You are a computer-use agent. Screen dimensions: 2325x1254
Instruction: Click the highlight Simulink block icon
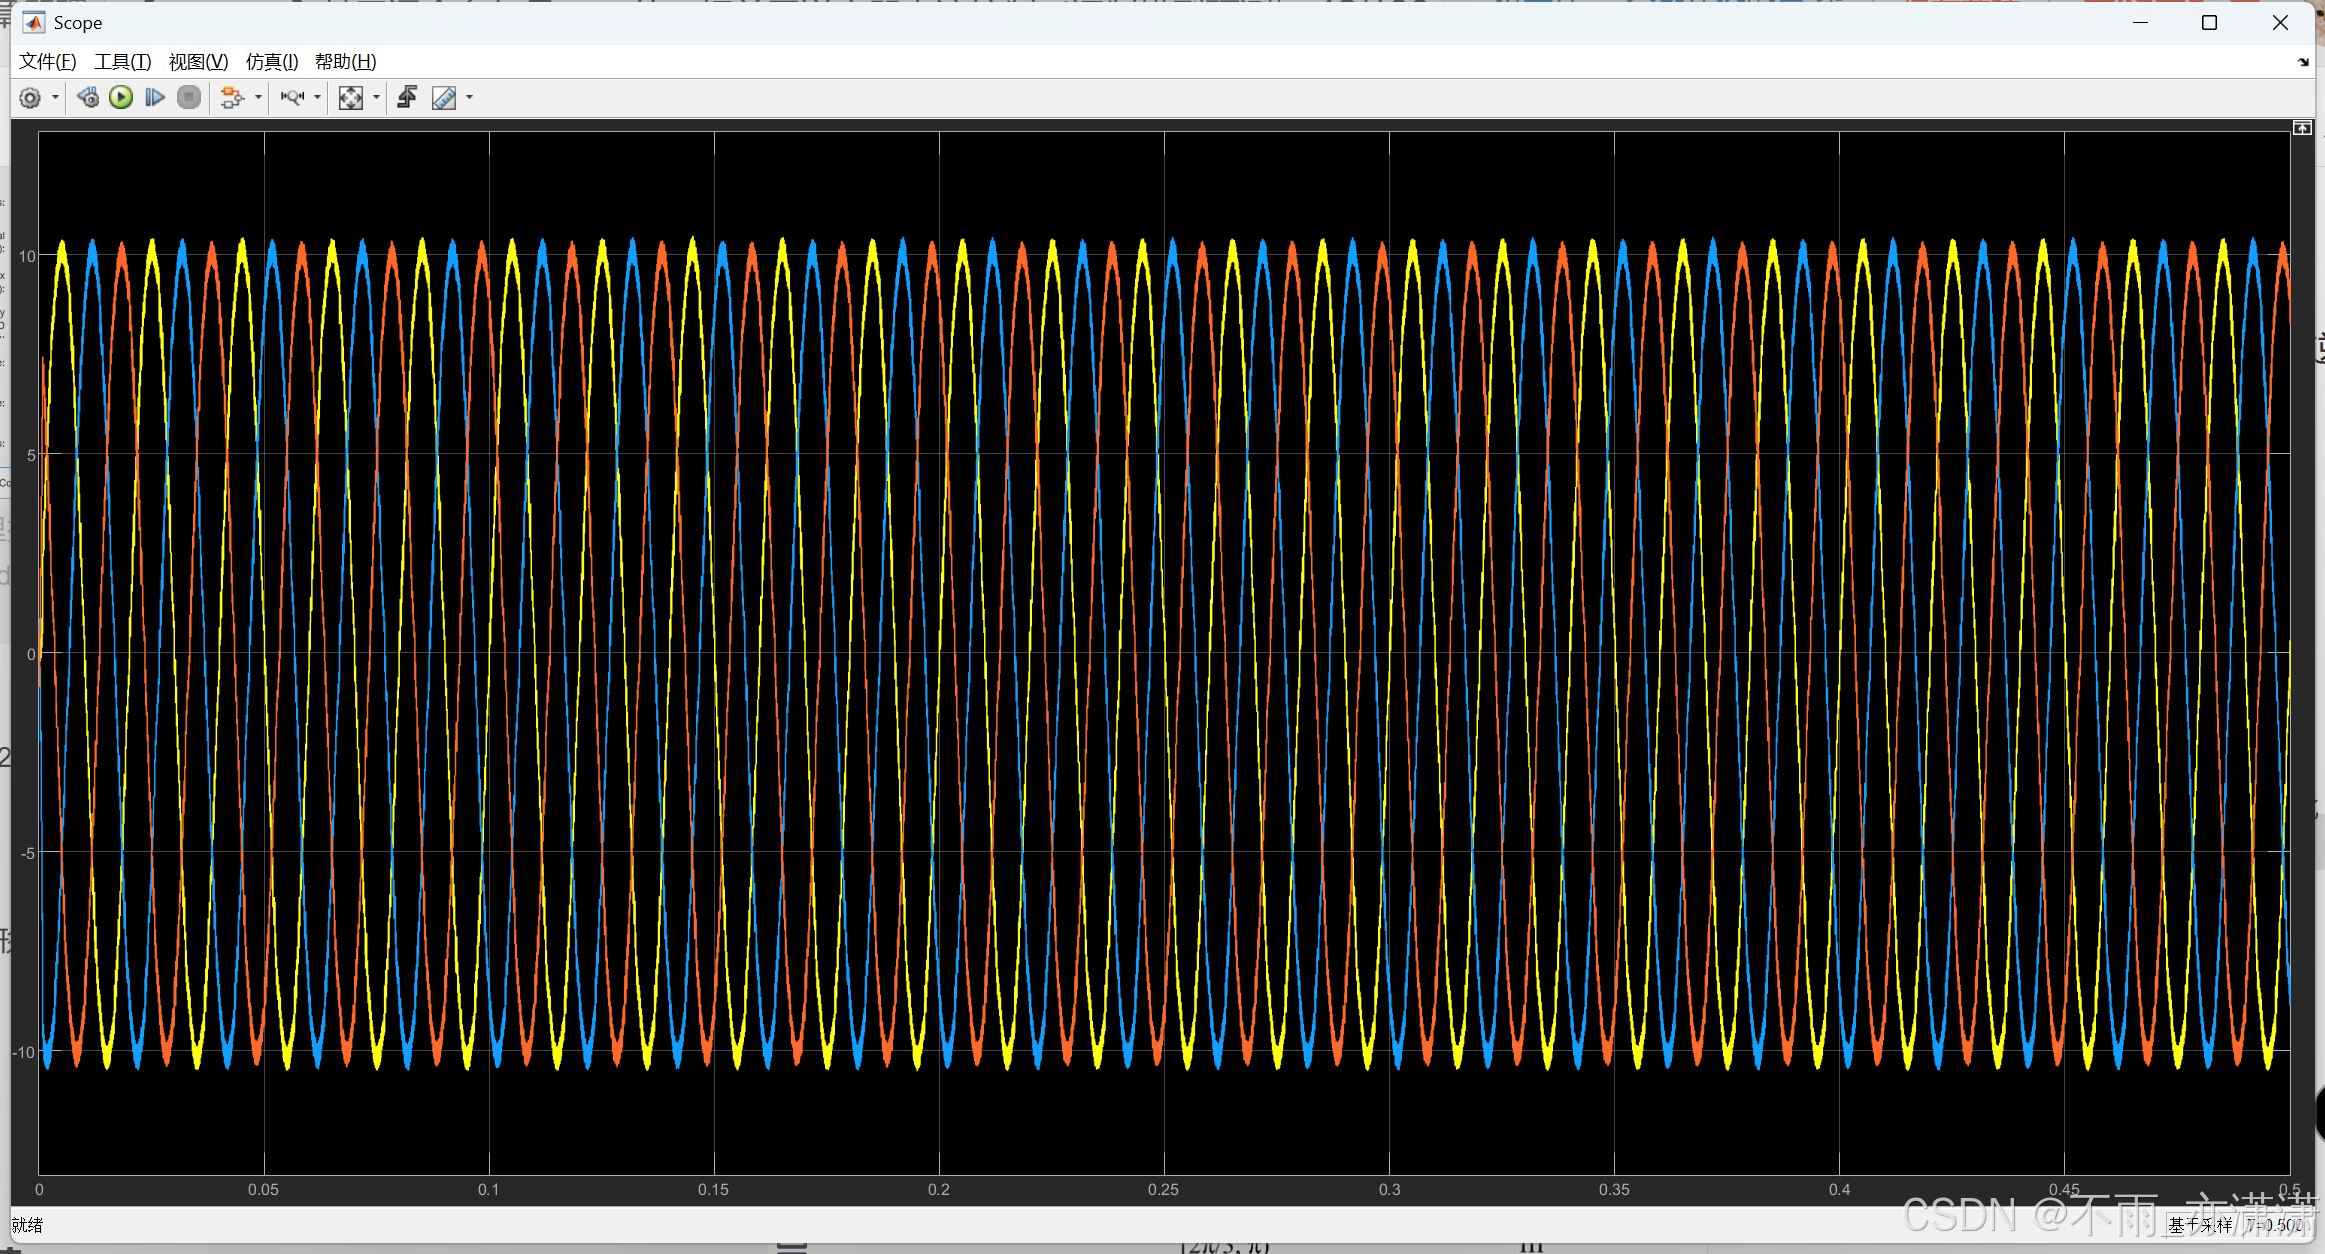[232, 98]
